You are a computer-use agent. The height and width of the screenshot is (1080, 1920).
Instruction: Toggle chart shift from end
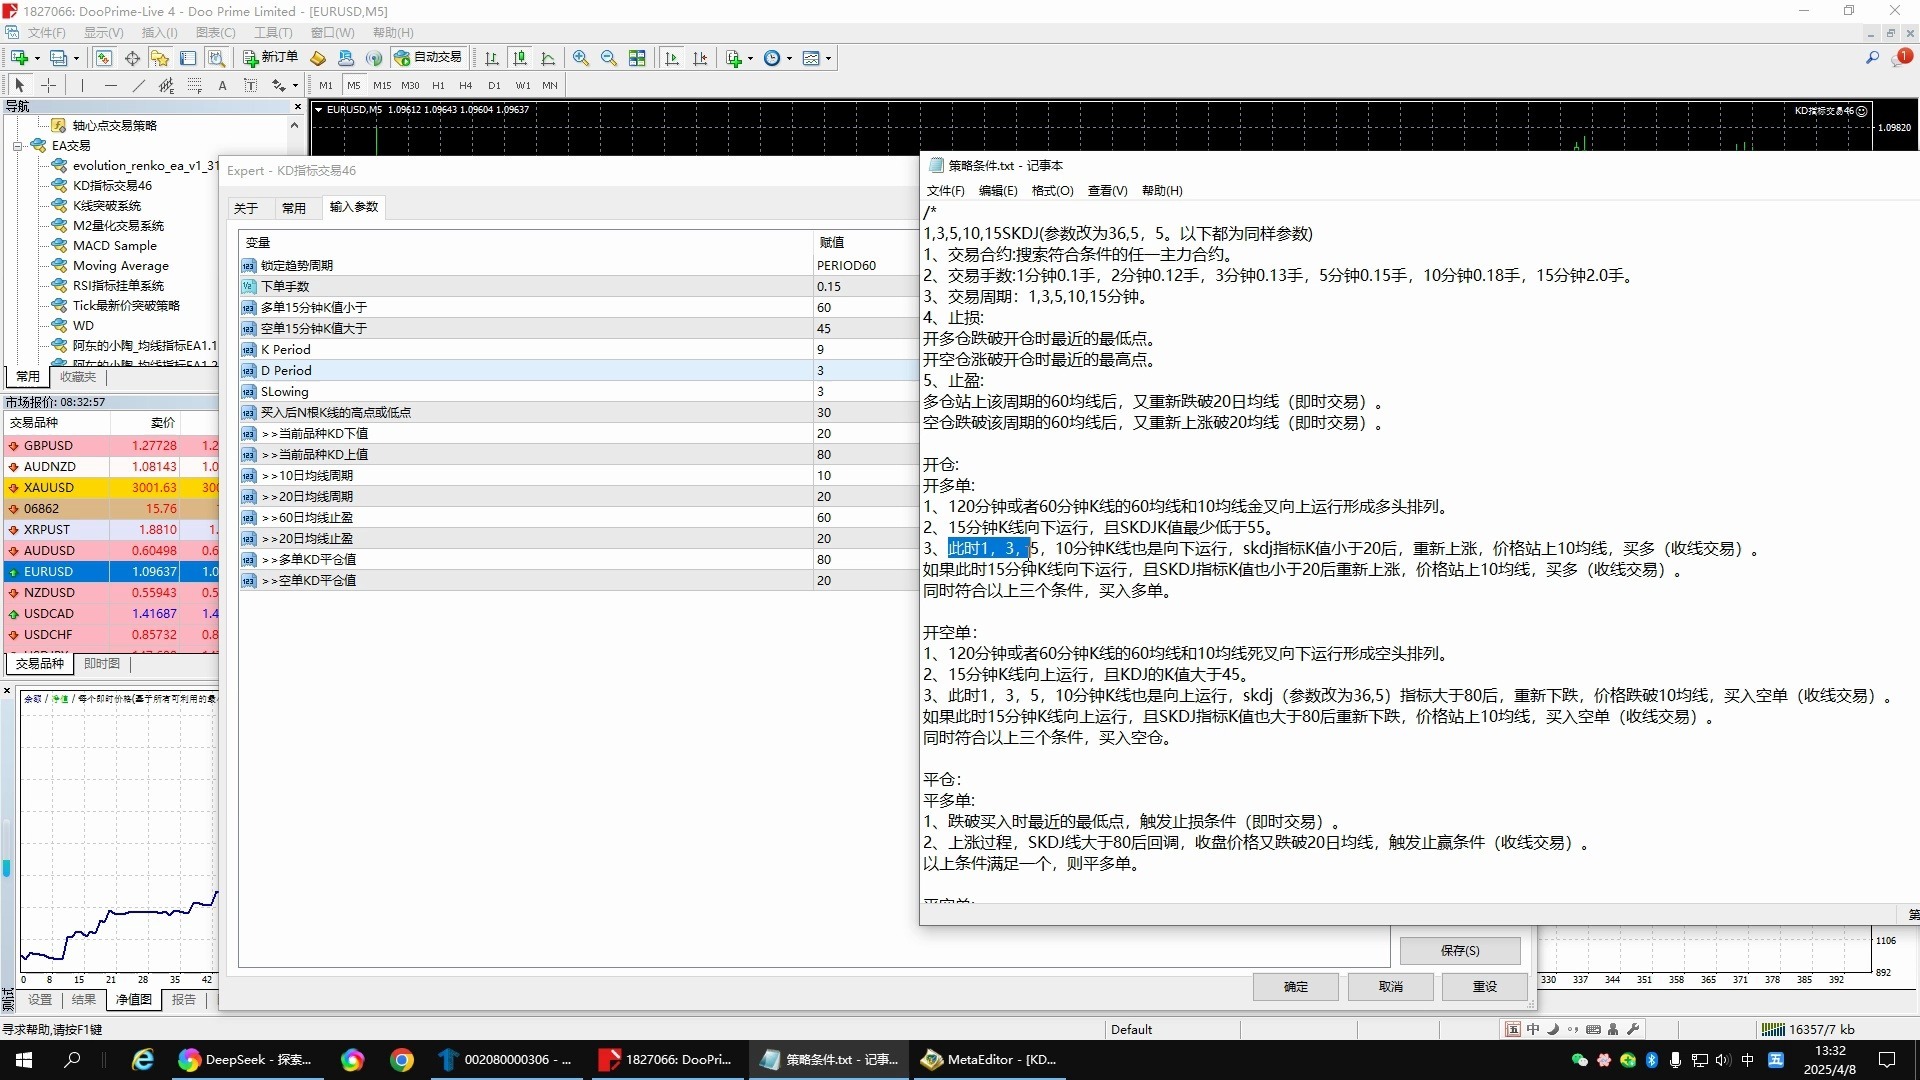(700, 58)
